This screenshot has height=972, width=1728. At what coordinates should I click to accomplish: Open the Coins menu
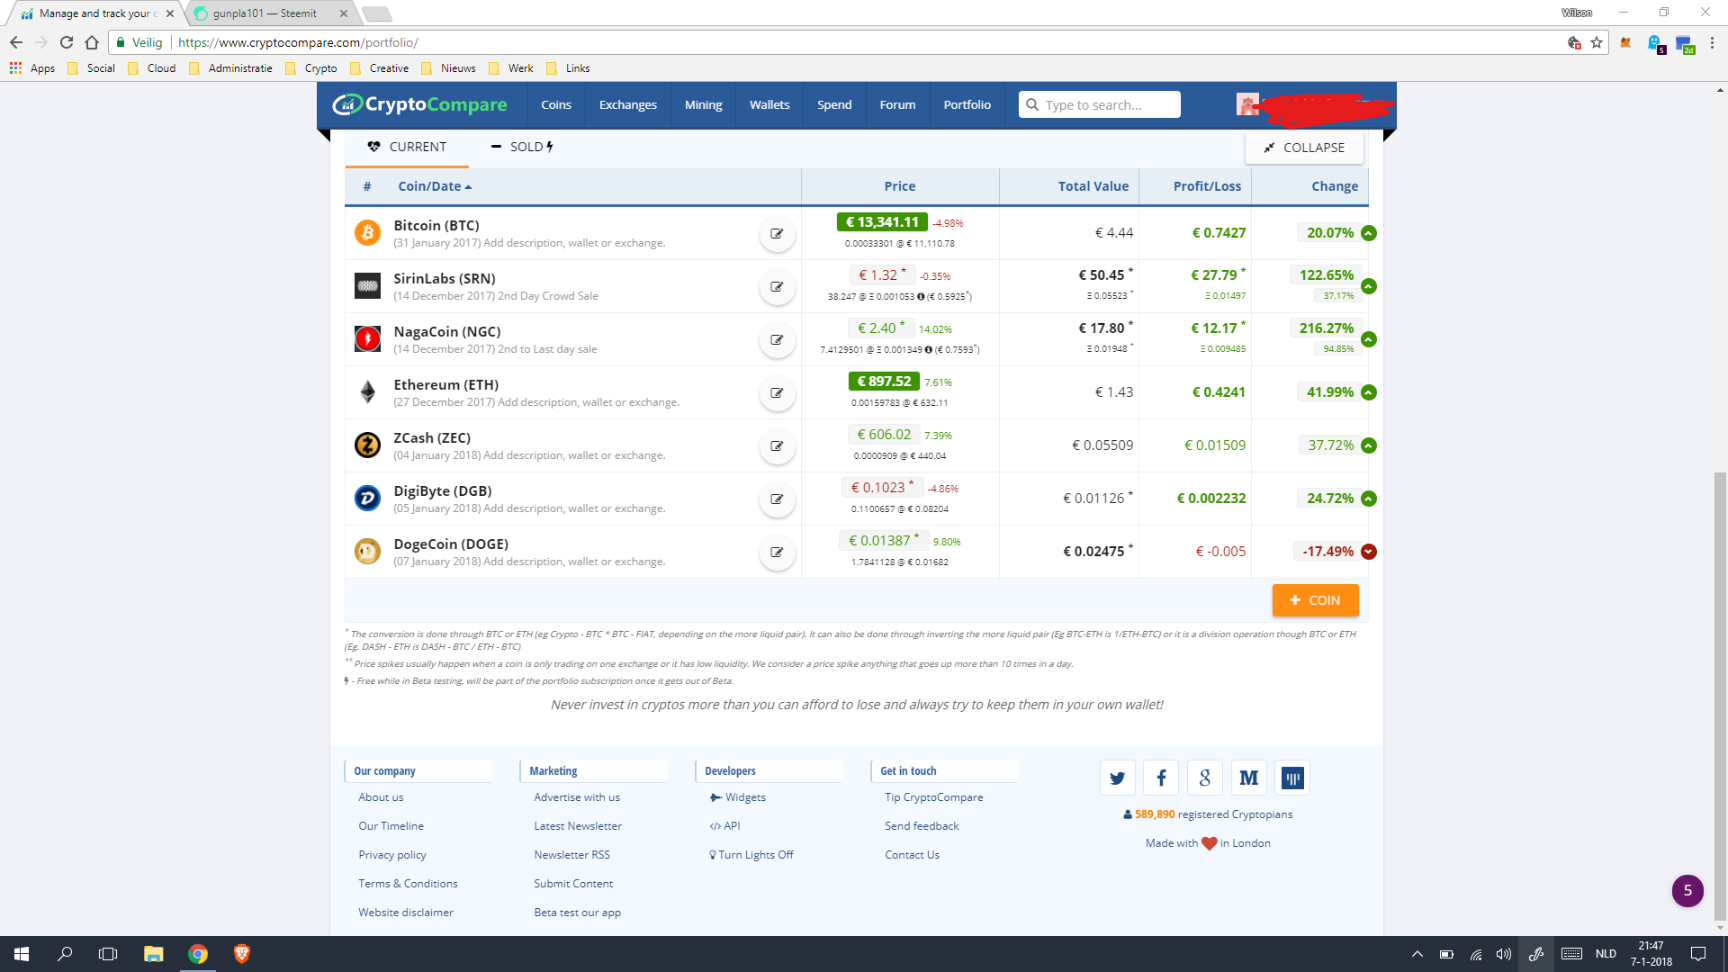556,104
